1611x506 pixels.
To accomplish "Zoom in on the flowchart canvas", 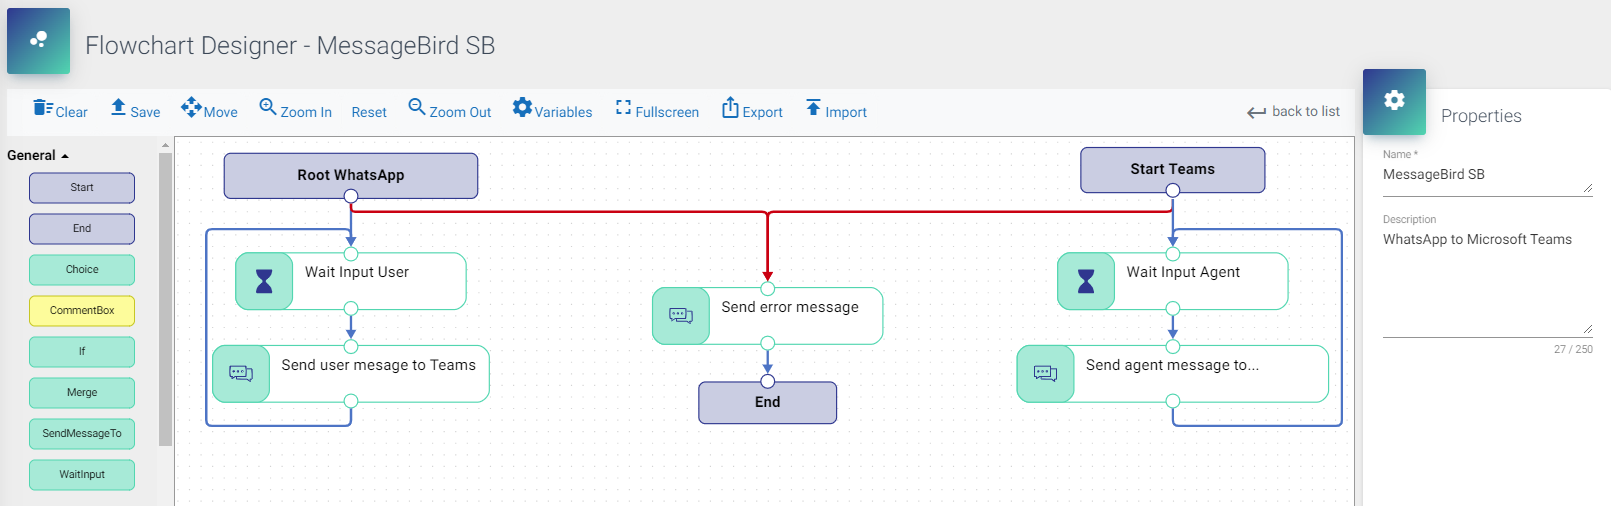I will 268,108.
